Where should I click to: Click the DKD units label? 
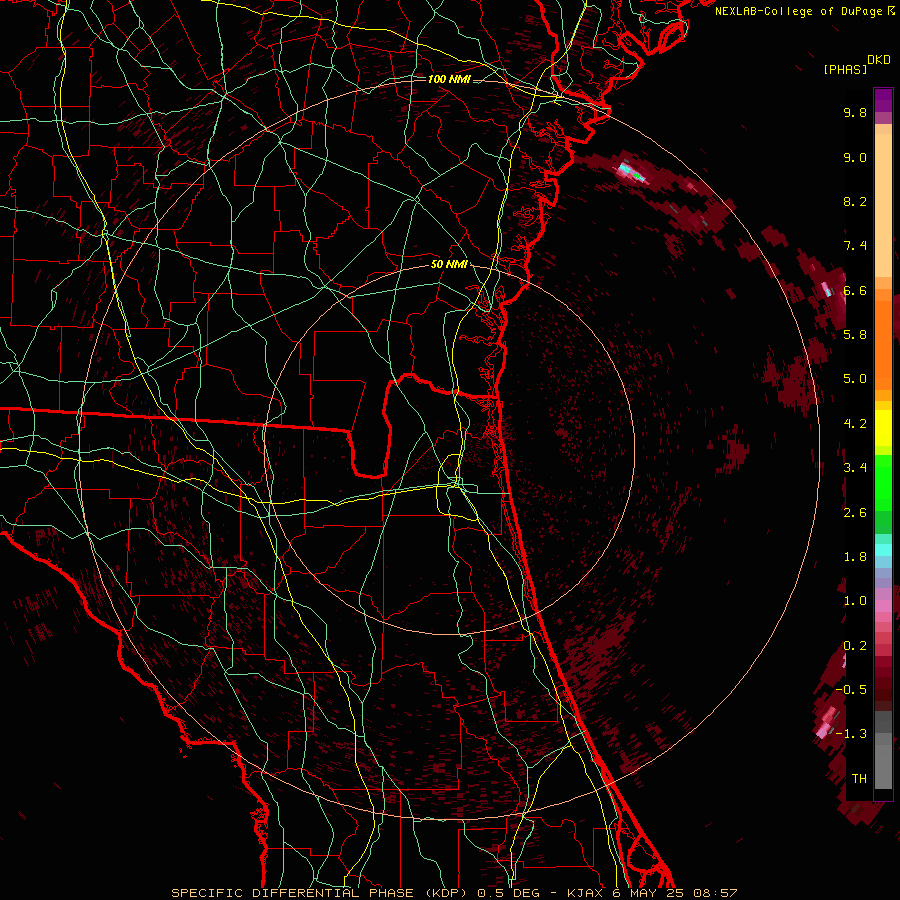pyautogui.click(x=879, y=60)
